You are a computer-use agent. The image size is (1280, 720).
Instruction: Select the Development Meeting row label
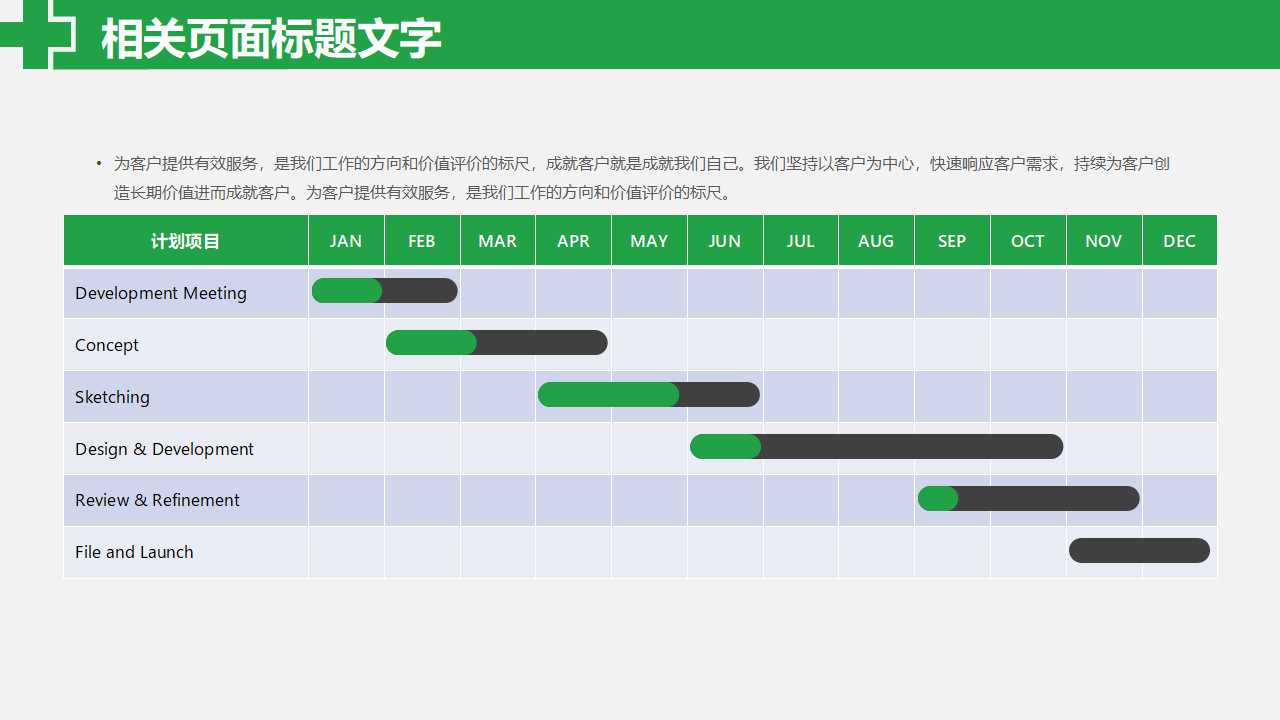pyautogui.click(x=161, y=293)
